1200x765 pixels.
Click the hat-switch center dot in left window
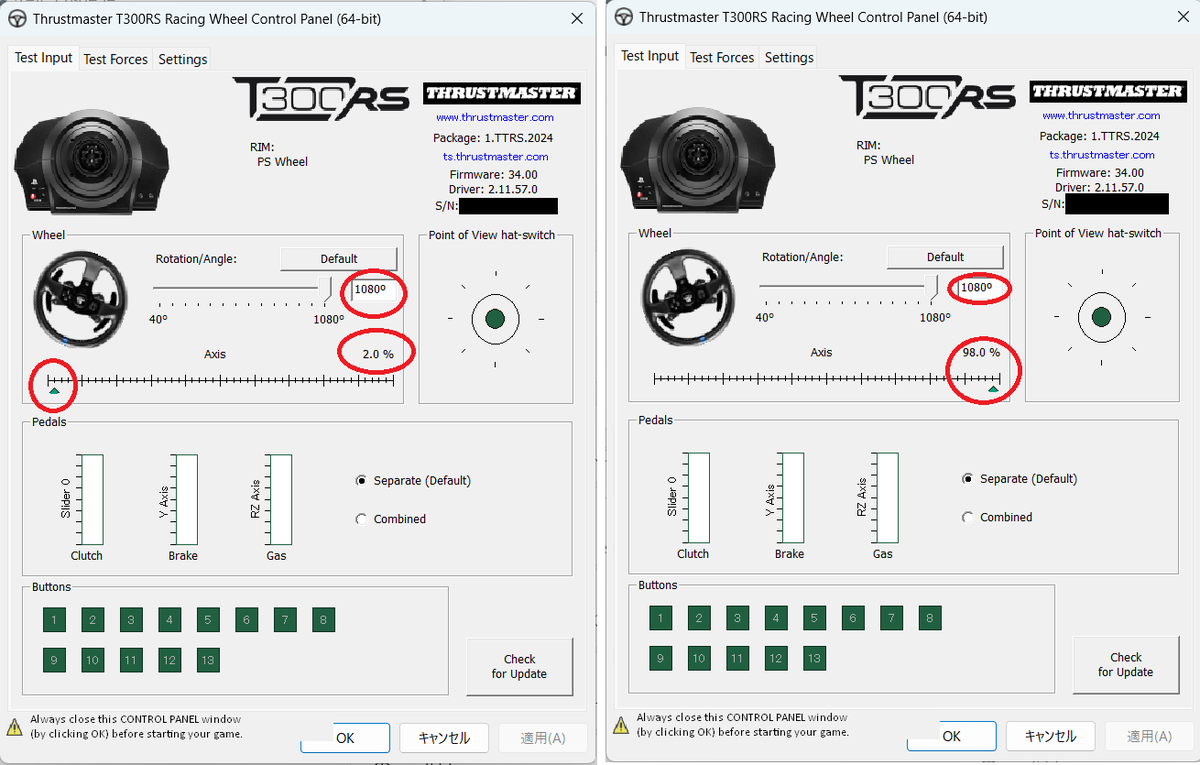click(x=494, y=319)
